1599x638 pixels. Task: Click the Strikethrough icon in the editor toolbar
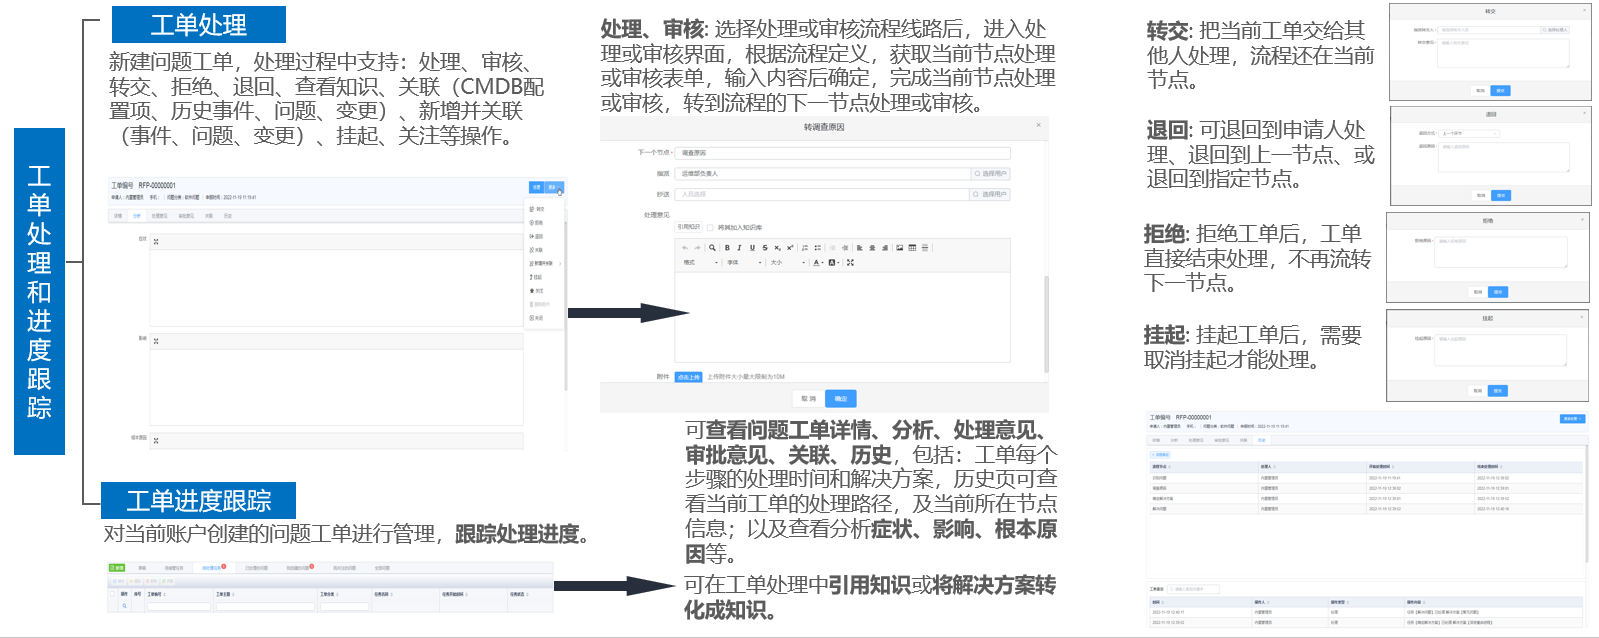[x=765, y=248]
